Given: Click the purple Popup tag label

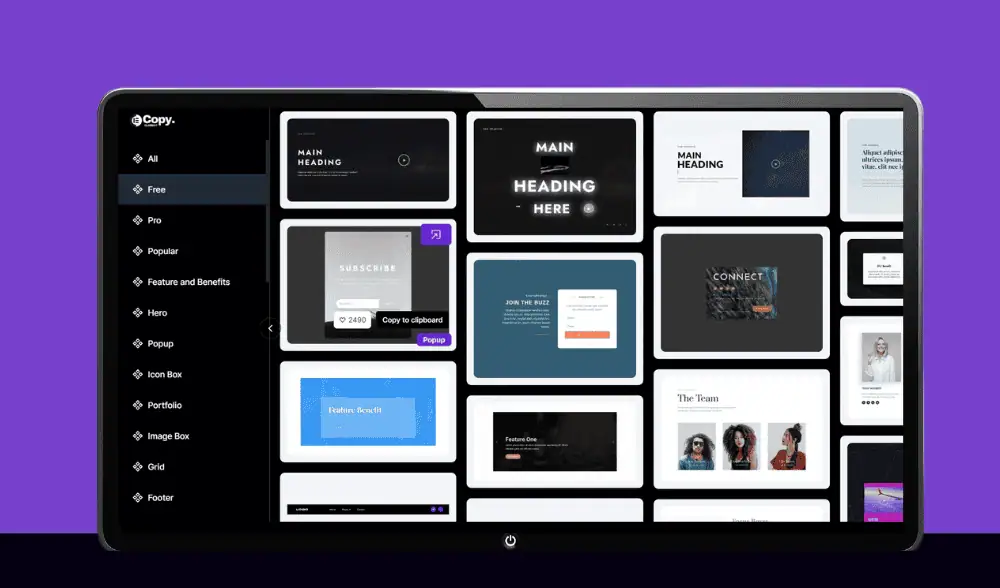Looking at the screenshot, I should (x=434, y=340).
